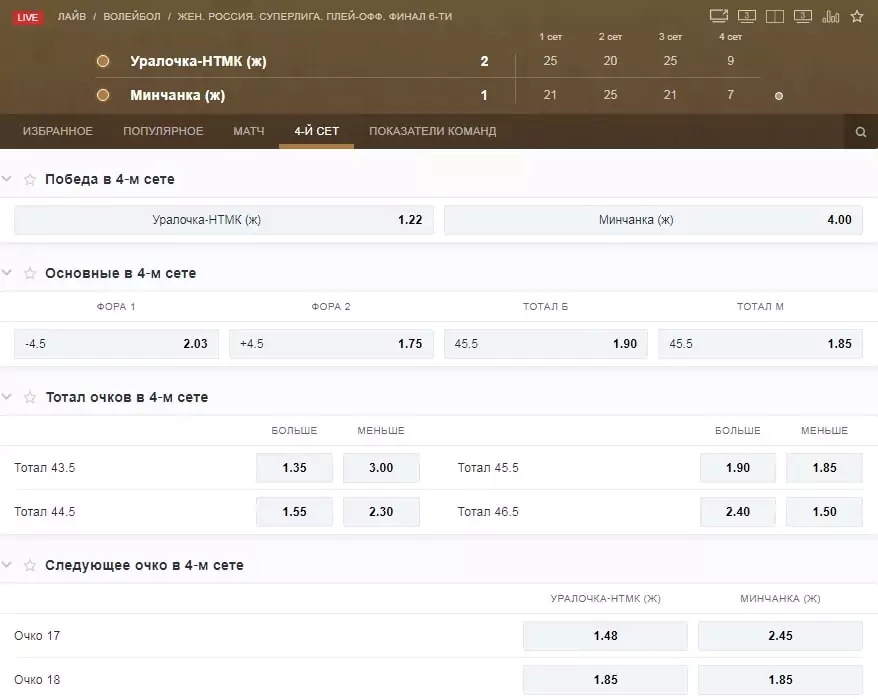This screenshot has height=699, width=878.
Task: Star the Тотал очков в 4-м сете market
Action: 30,397
